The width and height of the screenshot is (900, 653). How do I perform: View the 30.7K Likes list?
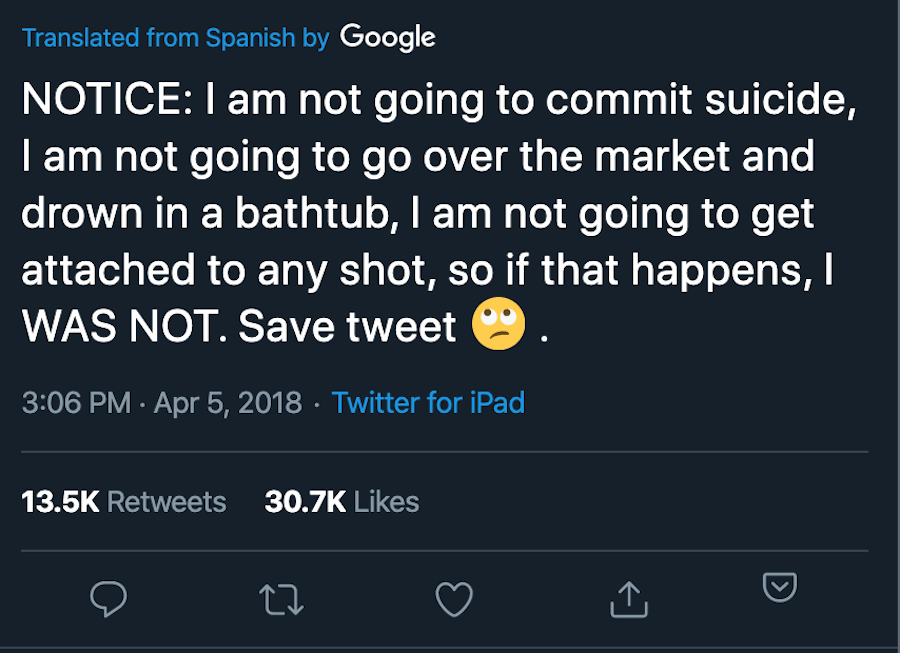[x=342, y=502]
